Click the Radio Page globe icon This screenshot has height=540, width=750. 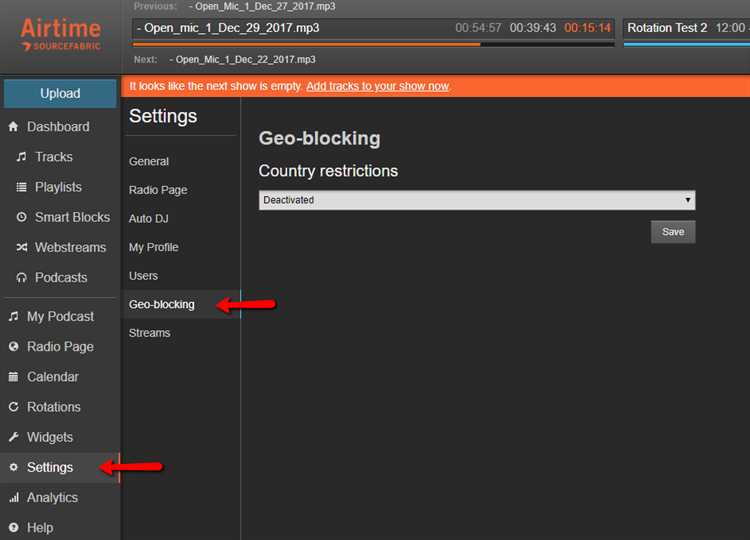[x=13, y=346]
